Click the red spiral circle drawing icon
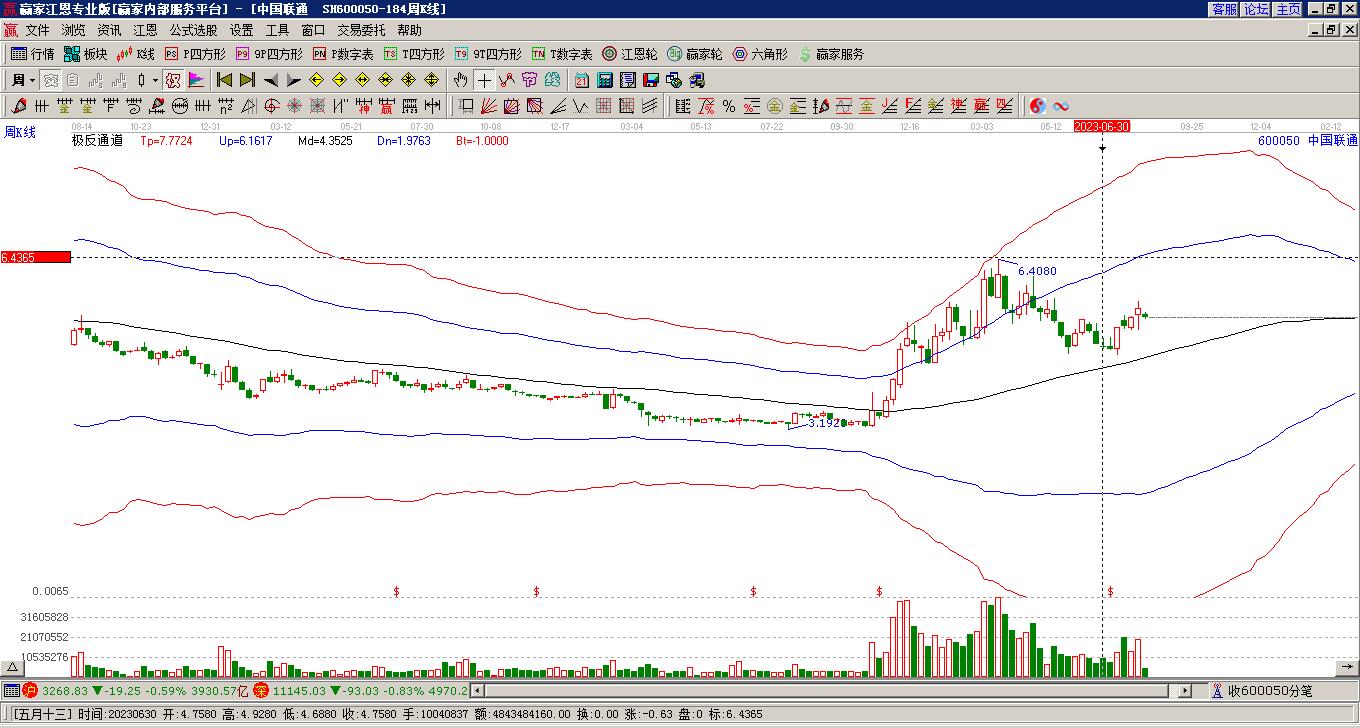This screenshot has width=1360, height=728. (272, 106)
